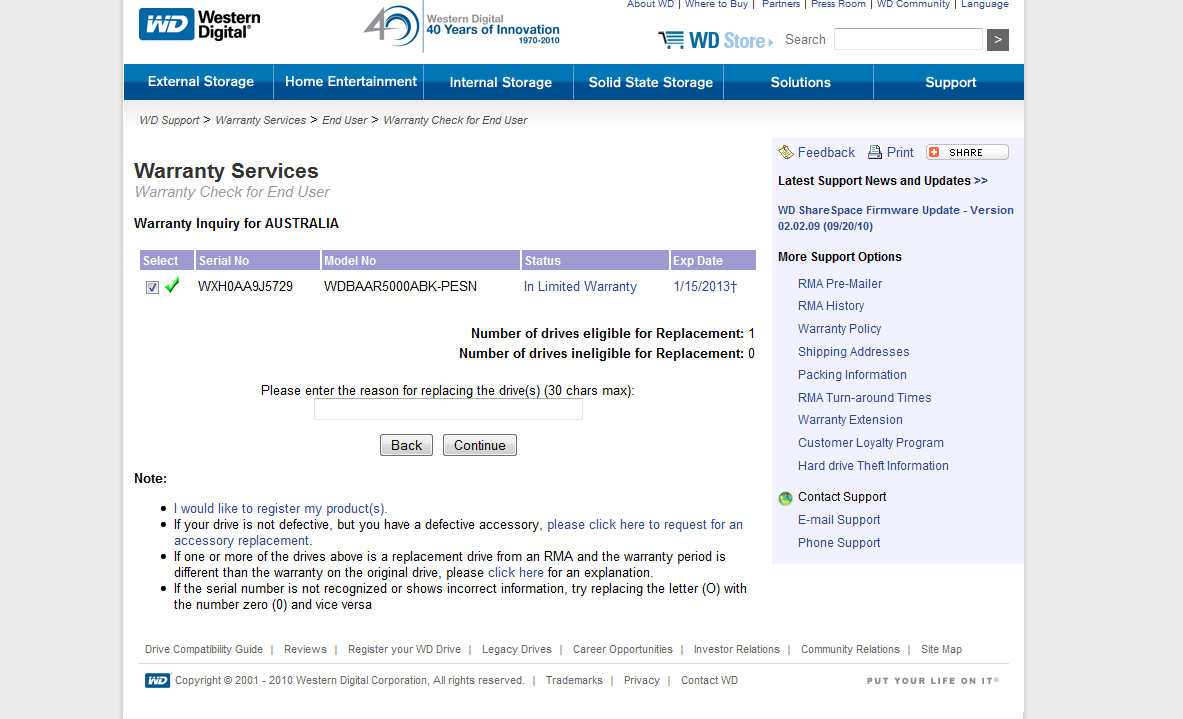Image resolution: width=1183 pixels, height=719 pixels.
Task: Open Career Opportunities footer link
Action: (622, 650)
